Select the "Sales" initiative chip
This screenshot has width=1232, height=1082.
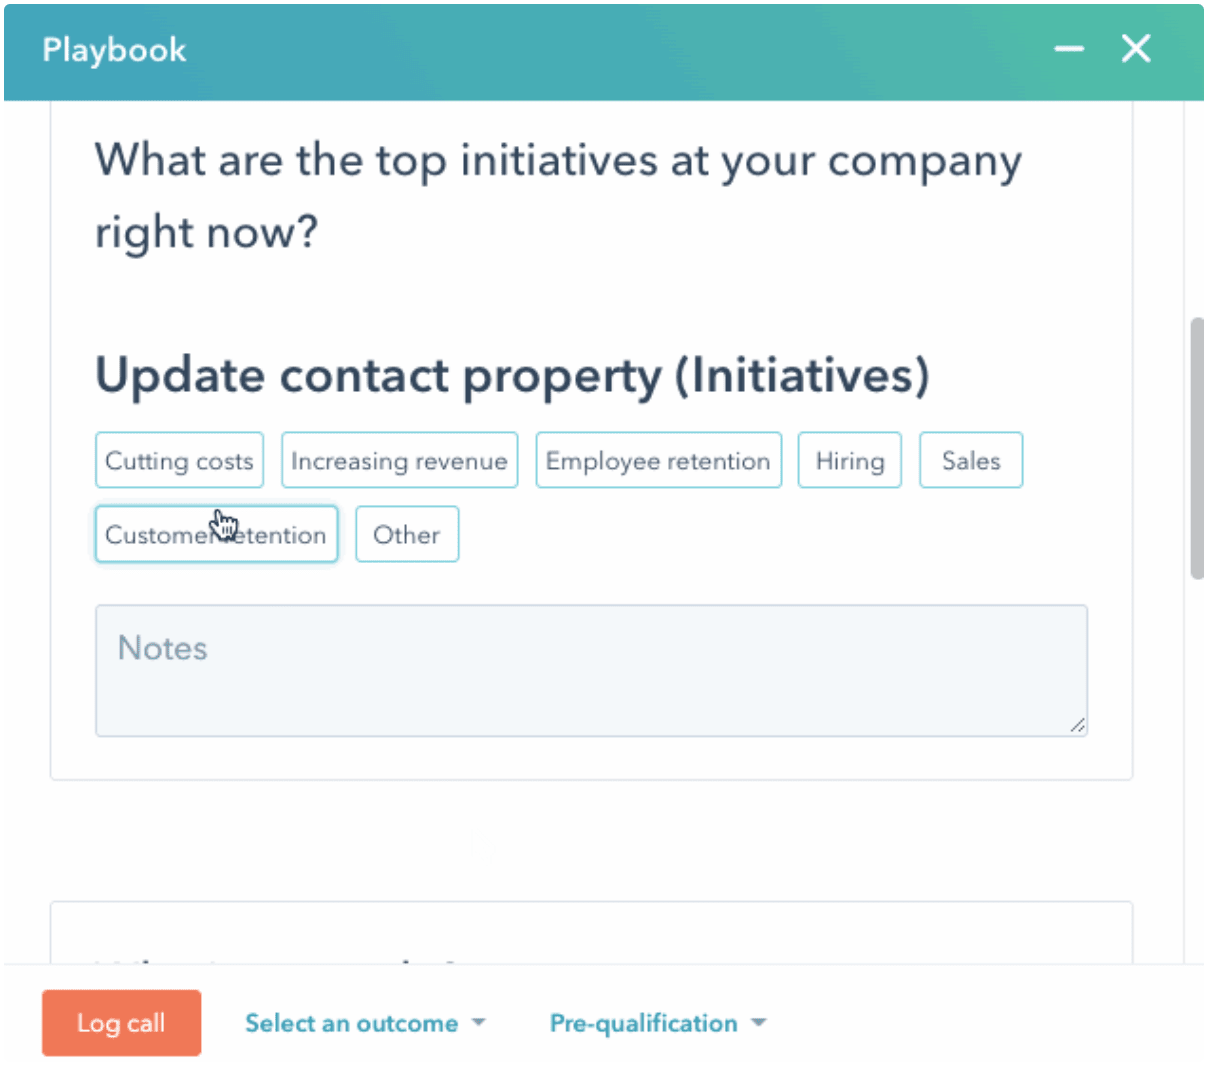click(x=970, y=460)
